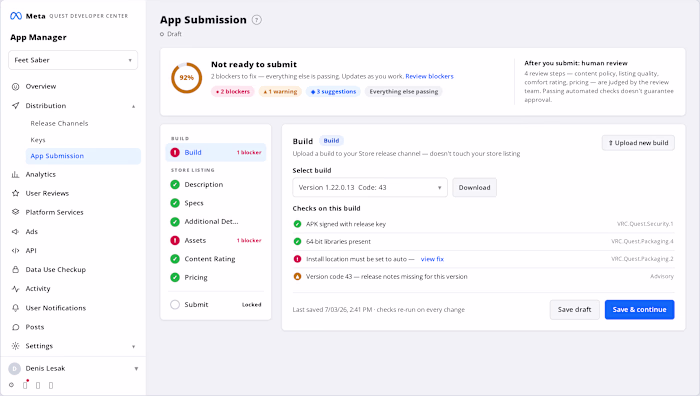
Task: Click the After you submit: human review heading
Action: click(x=576, y=63)
